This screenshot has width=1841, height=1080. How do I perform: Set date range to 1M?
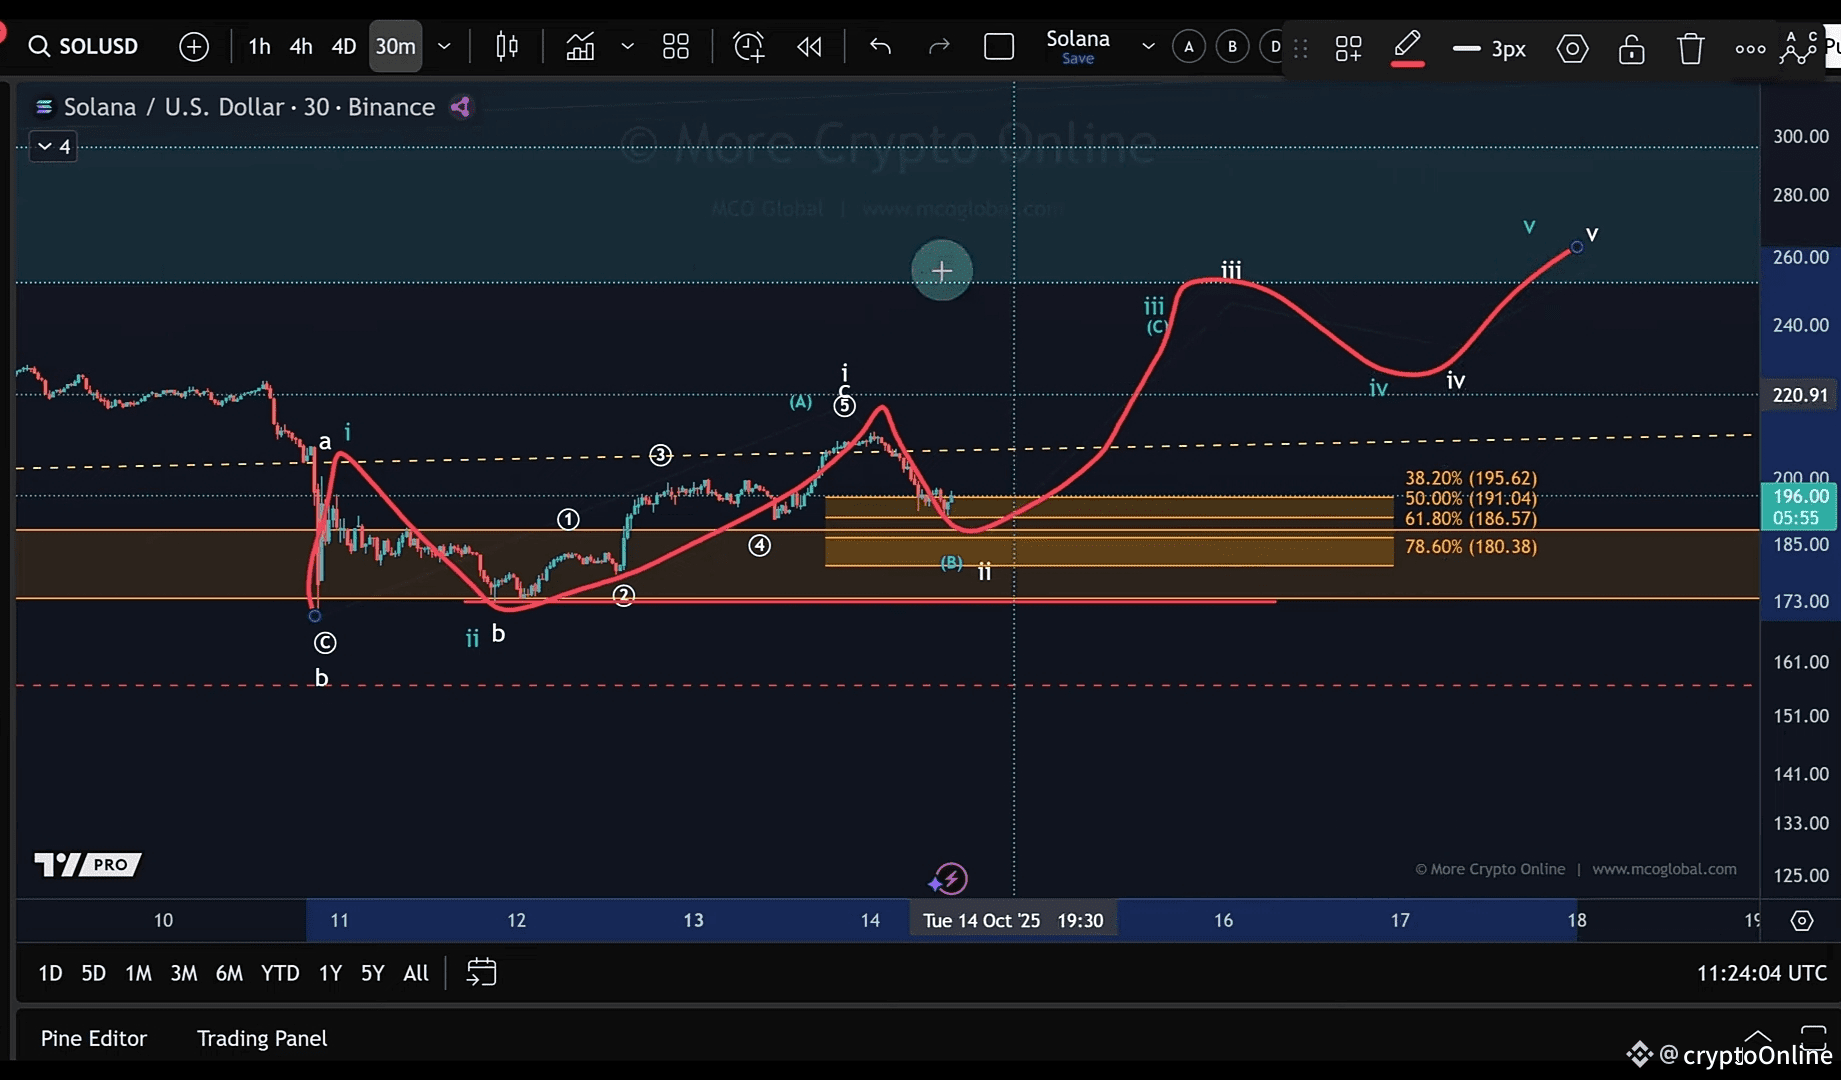click(138, 973)
